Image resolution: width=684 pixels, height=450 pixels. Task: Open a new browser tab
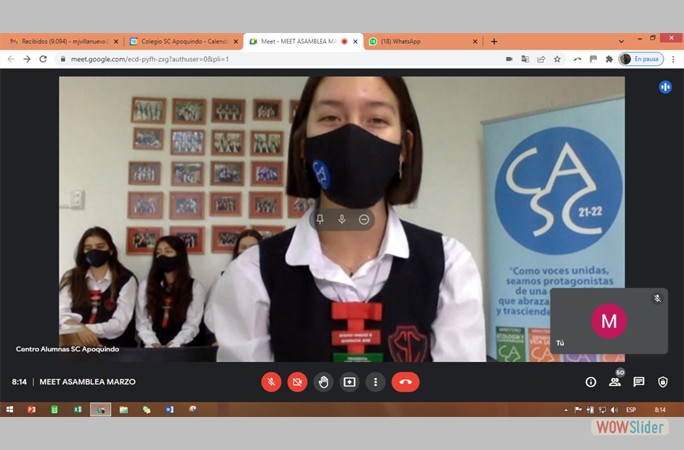494,41
